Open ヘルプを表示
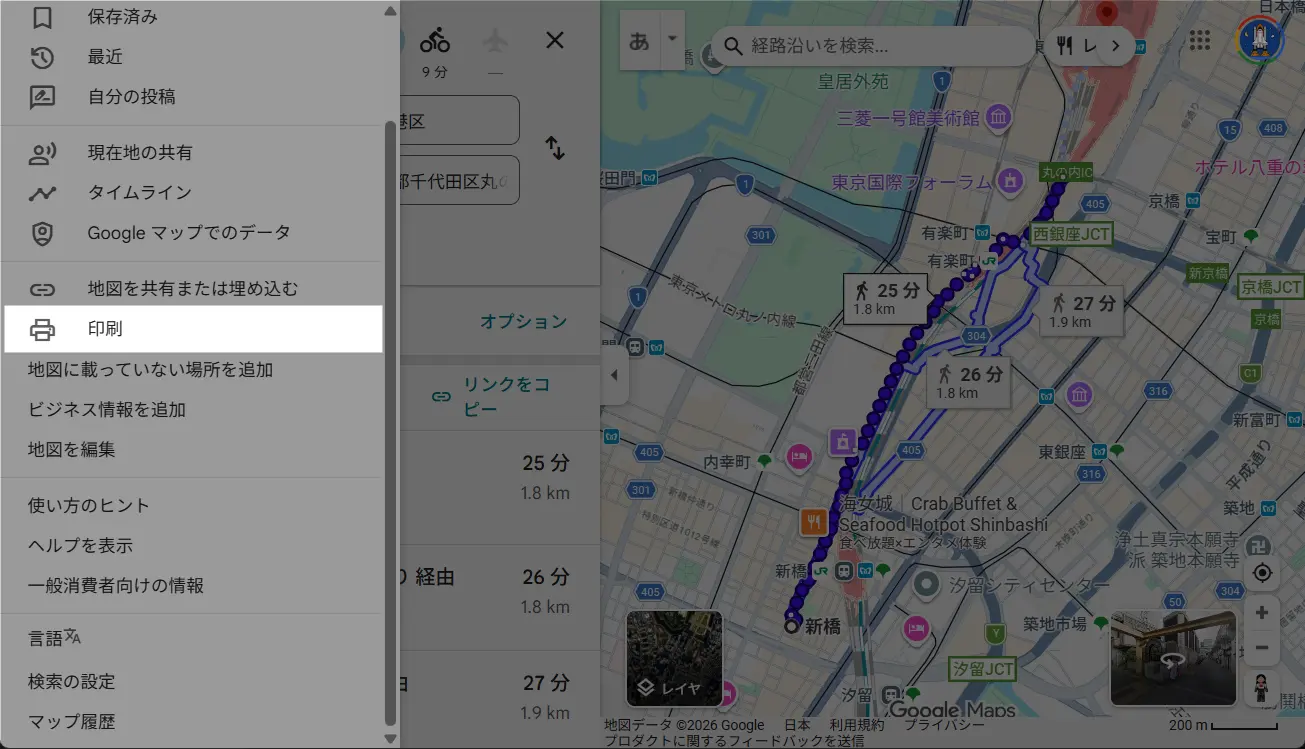1305x749 pixels. click(192, 546)
